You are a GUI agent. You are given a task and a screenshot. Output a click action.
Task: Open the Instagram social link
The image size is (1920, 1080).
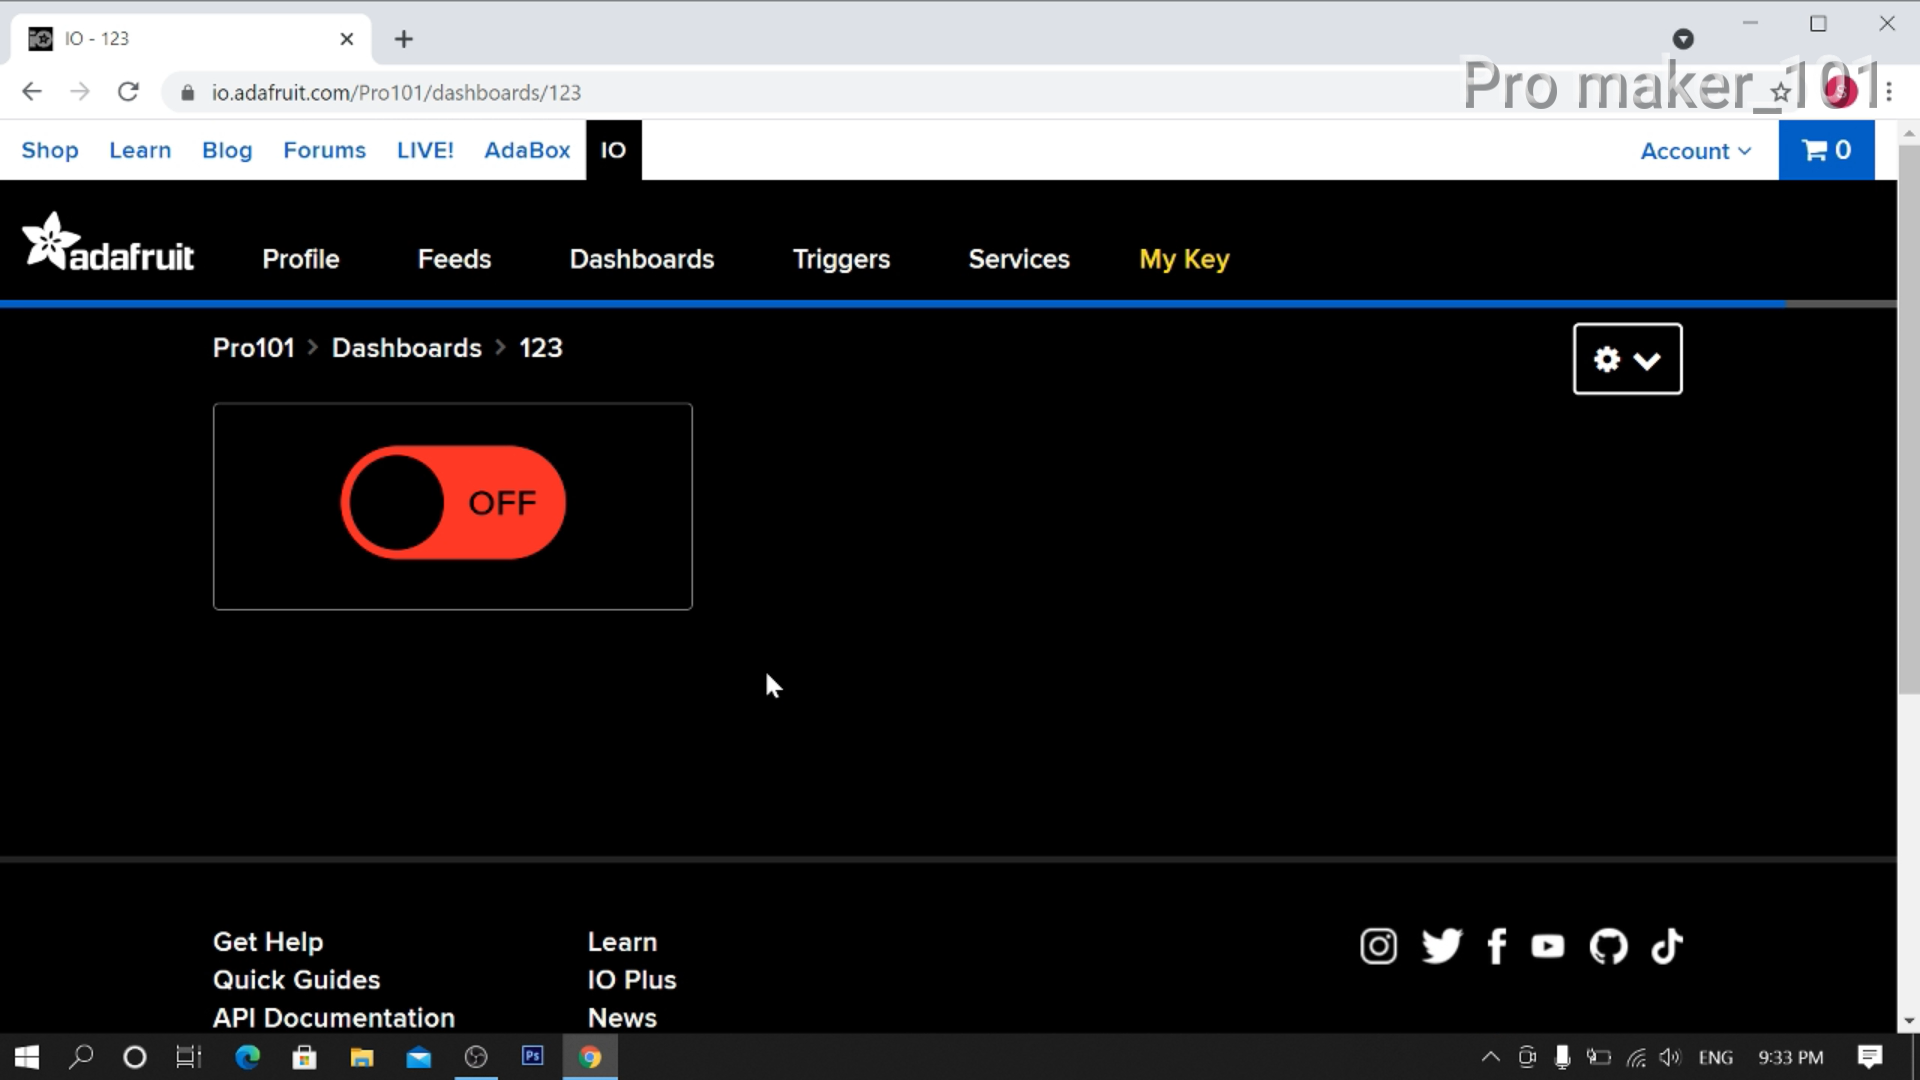tap(1378, 946)
